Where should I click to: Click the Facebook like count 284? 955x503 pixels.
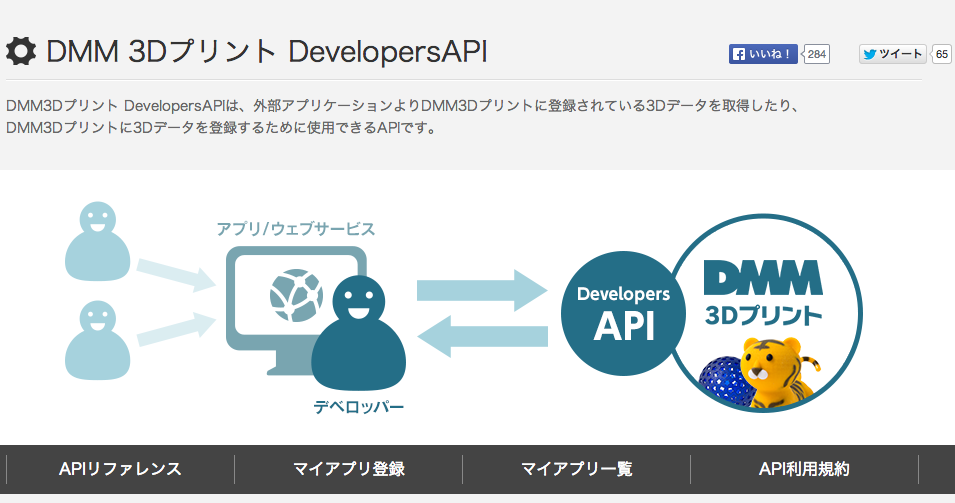pyautogui.click(x=816, y=54)
